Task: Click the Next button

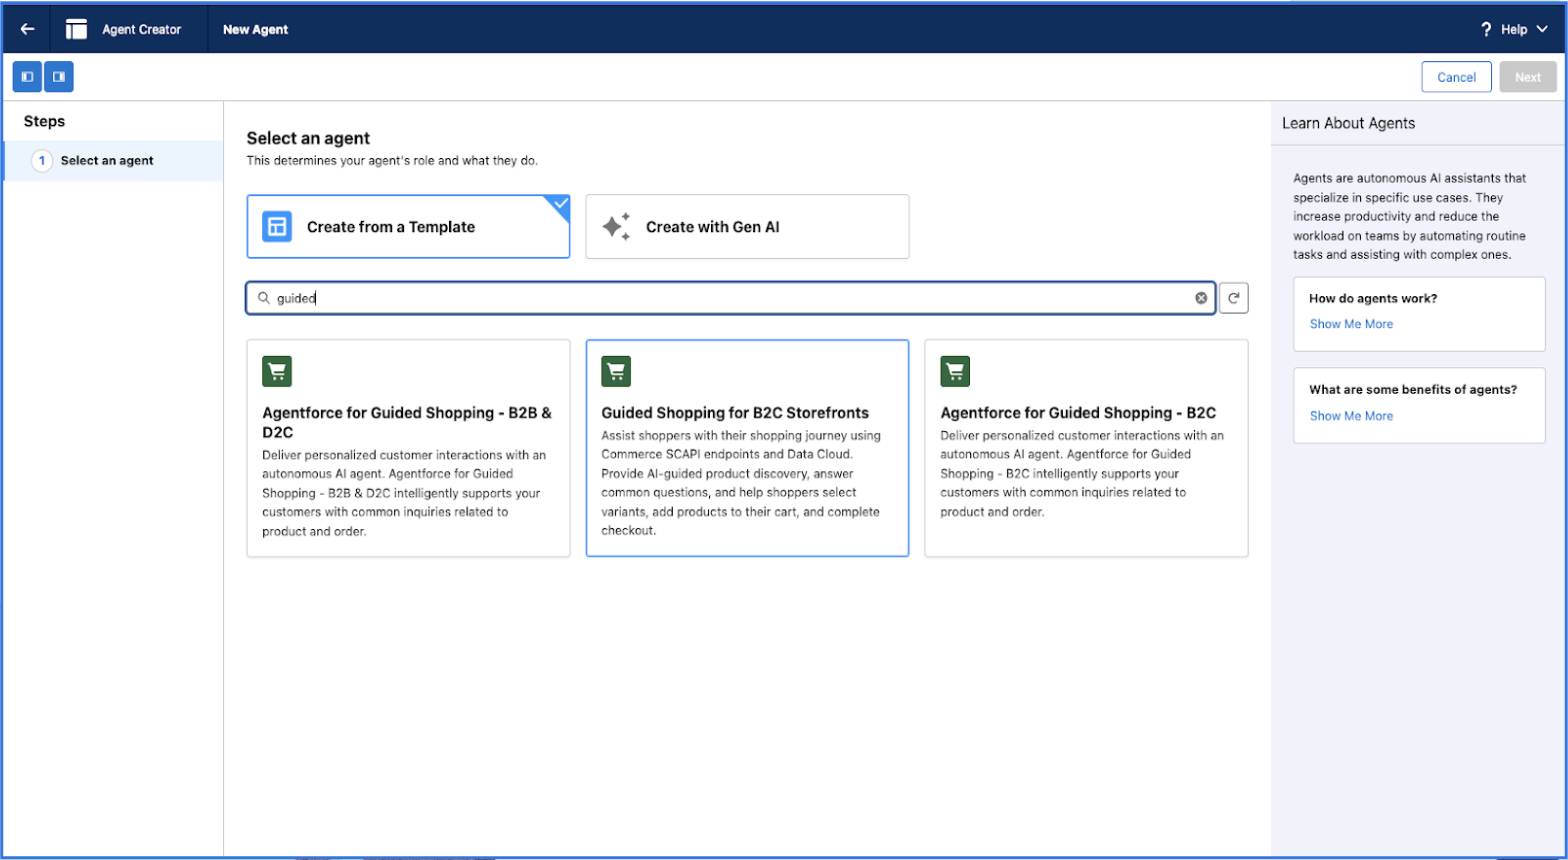Action: click(x=1528, y=77)
